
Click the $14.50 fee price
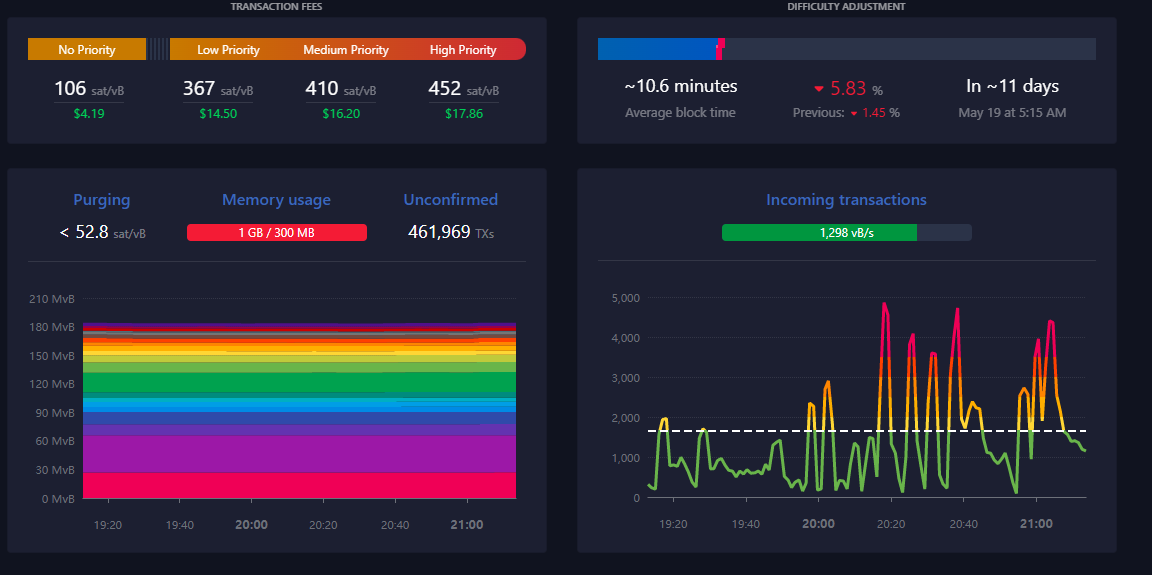click(x=218, y=114)
